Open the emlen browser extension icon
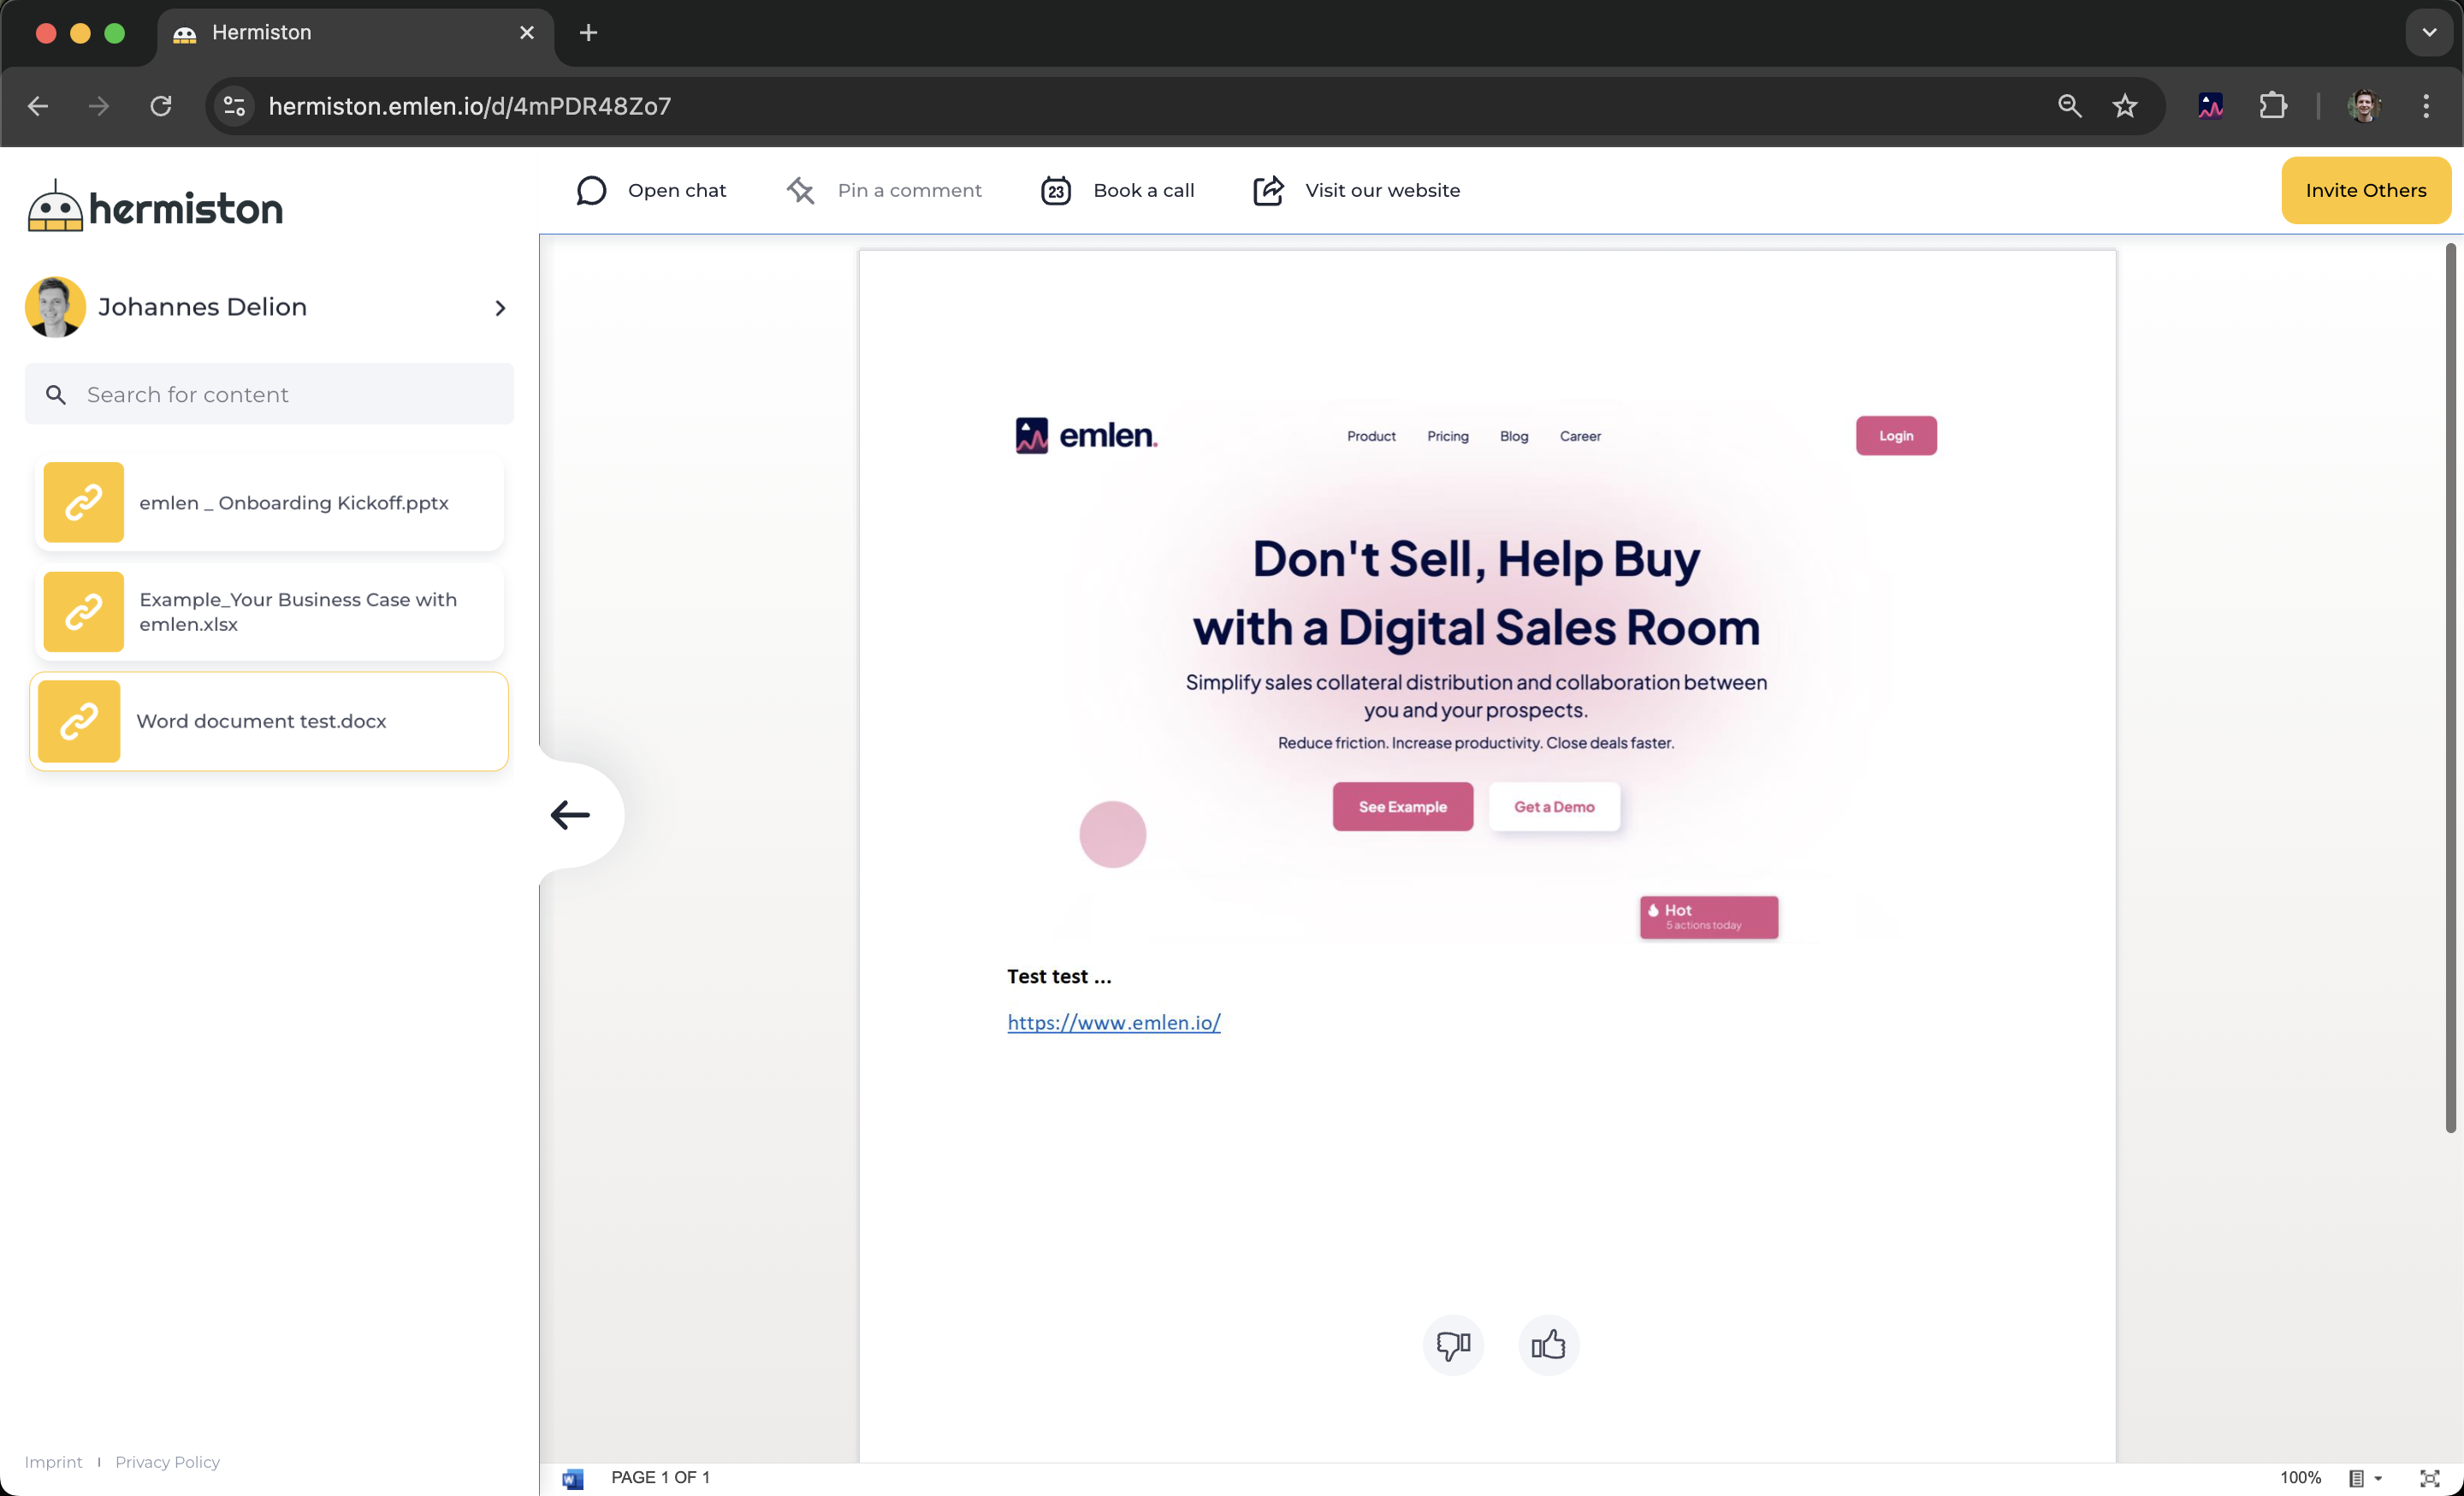The height and width of the screenshot is (1496, 2464). pyautogui.click(x=2210, y=106)
